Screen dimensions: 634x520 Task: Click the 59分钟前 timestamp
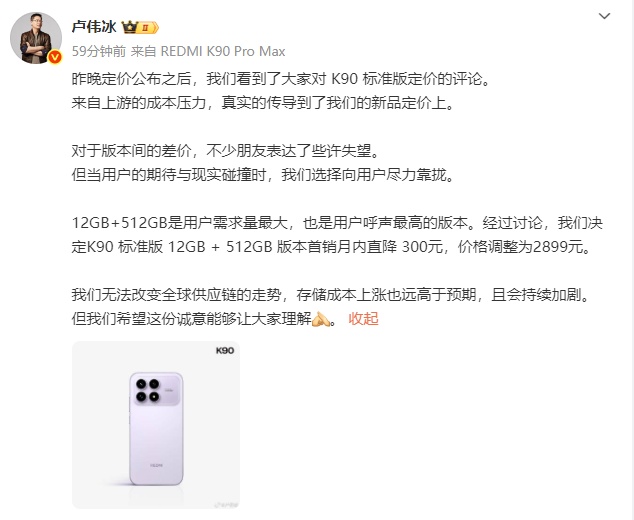(x=99, y=51)
